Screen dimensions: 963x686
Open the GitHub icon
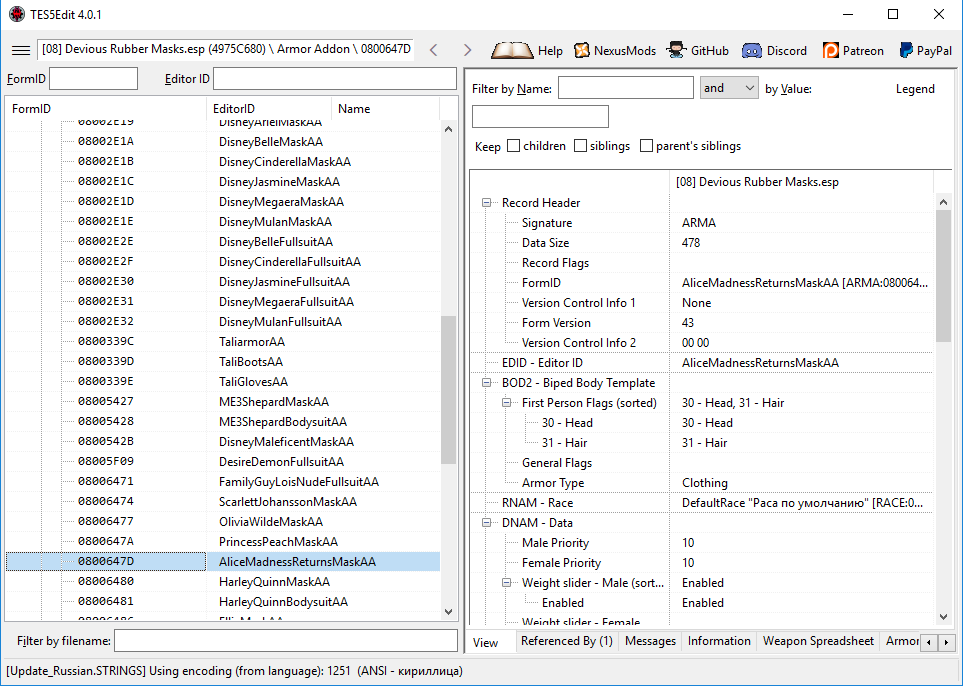click(677, 50)
